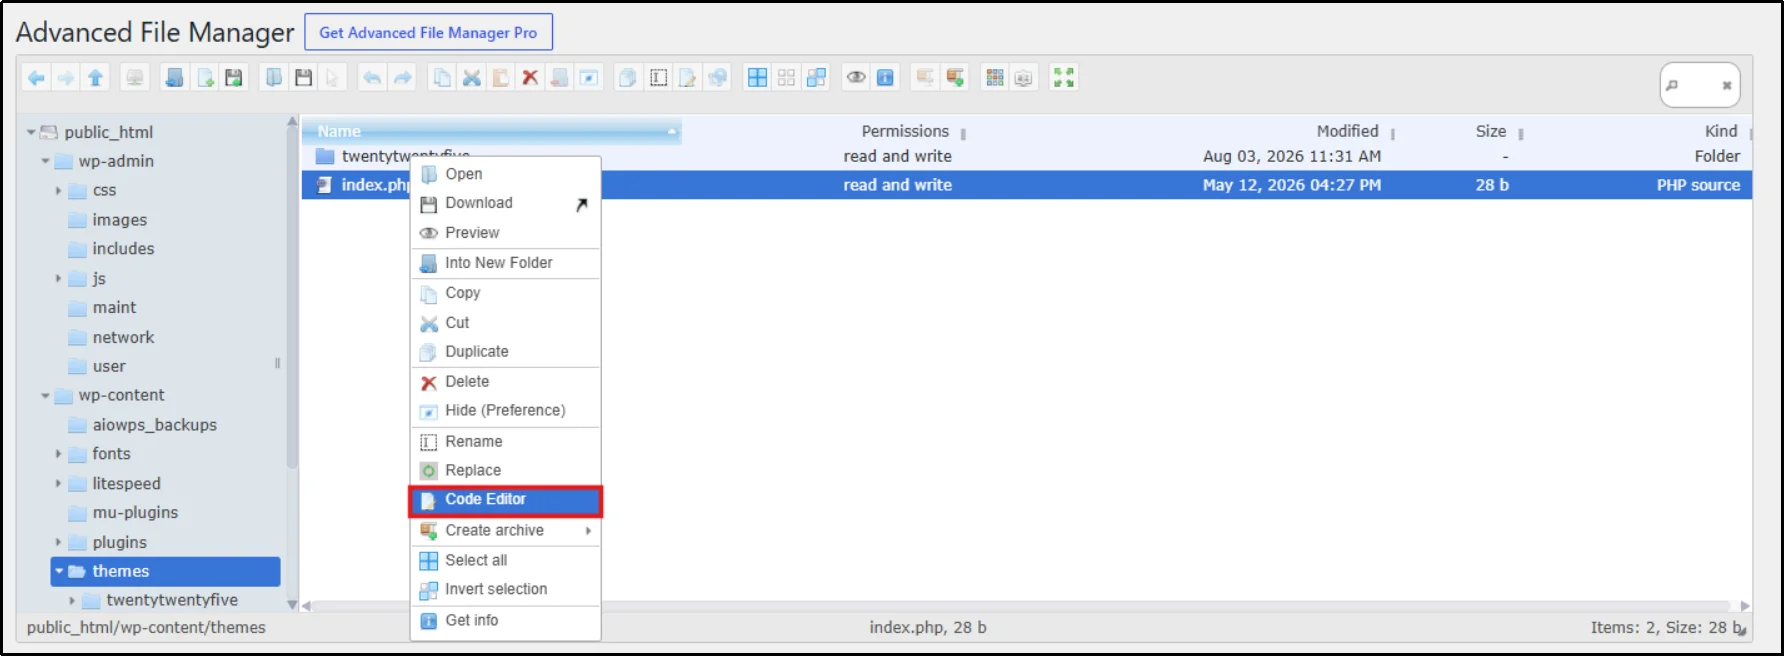Click the Copy toolbar icon
Screen dimensions: 1785x657
pos(442,78)
